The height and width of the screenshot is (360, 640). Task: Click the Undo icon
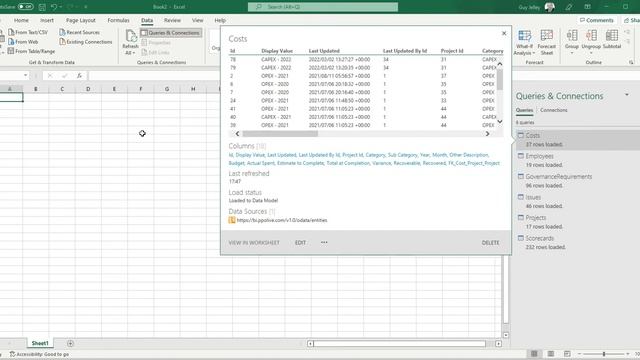coord(54,7)
